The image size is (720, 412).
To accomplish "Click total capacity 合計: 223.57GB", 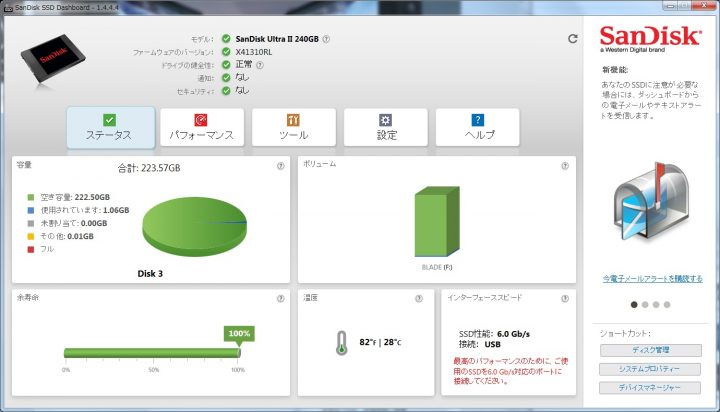I will tap(149, 168).
